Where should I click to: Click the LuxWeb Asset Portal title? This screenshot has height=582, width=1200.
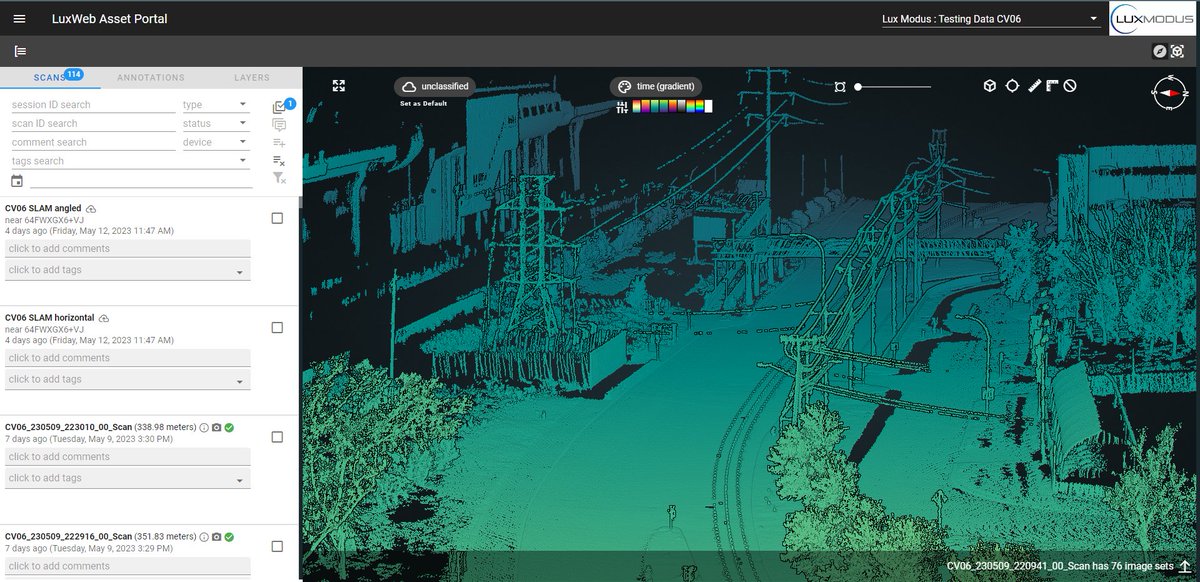pos(110,19)
